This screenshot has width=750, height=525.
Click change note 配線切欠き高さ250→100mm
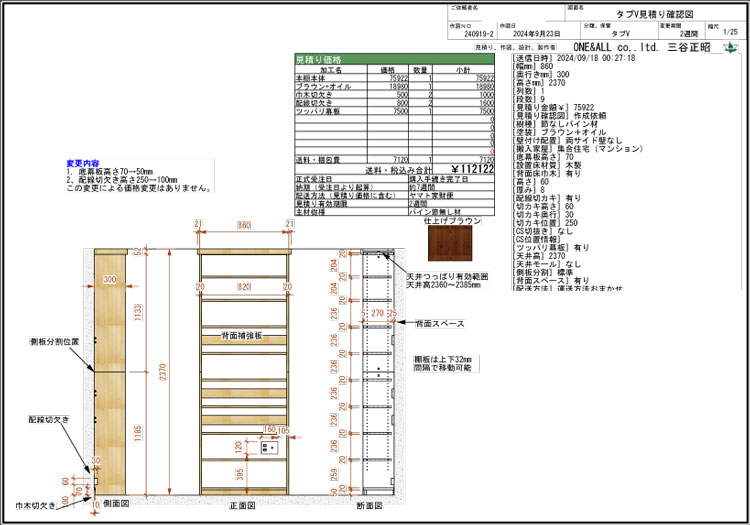[x=122, y=179]
